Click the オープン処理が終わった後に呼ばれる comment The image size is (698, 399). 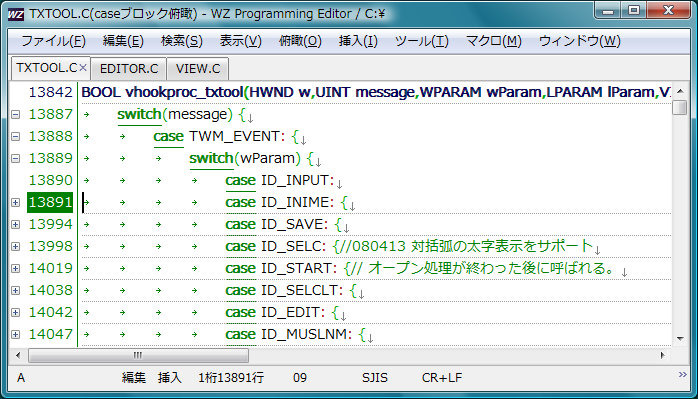point(492,268)
